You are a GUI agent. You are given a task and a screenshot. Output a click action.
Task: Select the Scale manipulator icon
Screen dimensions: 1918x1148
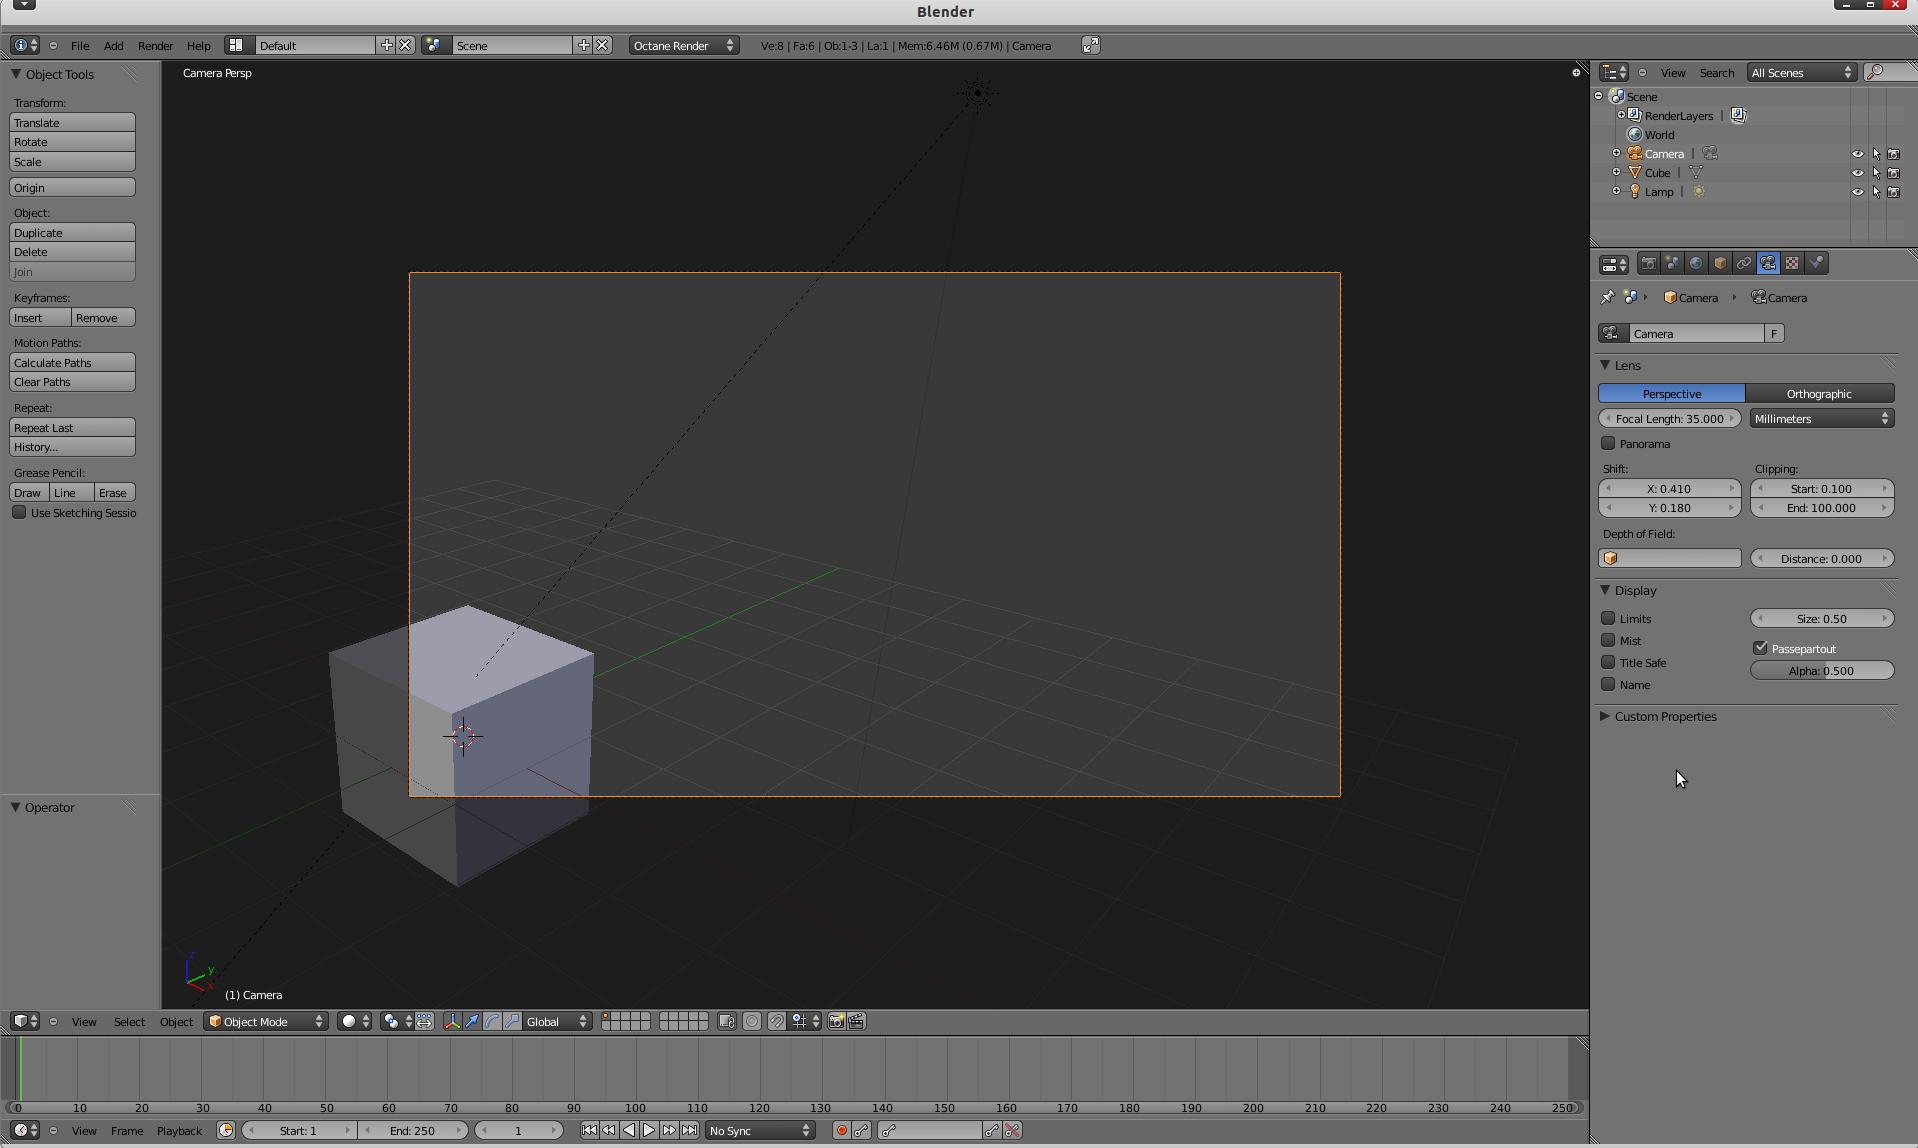[512, 1022]
